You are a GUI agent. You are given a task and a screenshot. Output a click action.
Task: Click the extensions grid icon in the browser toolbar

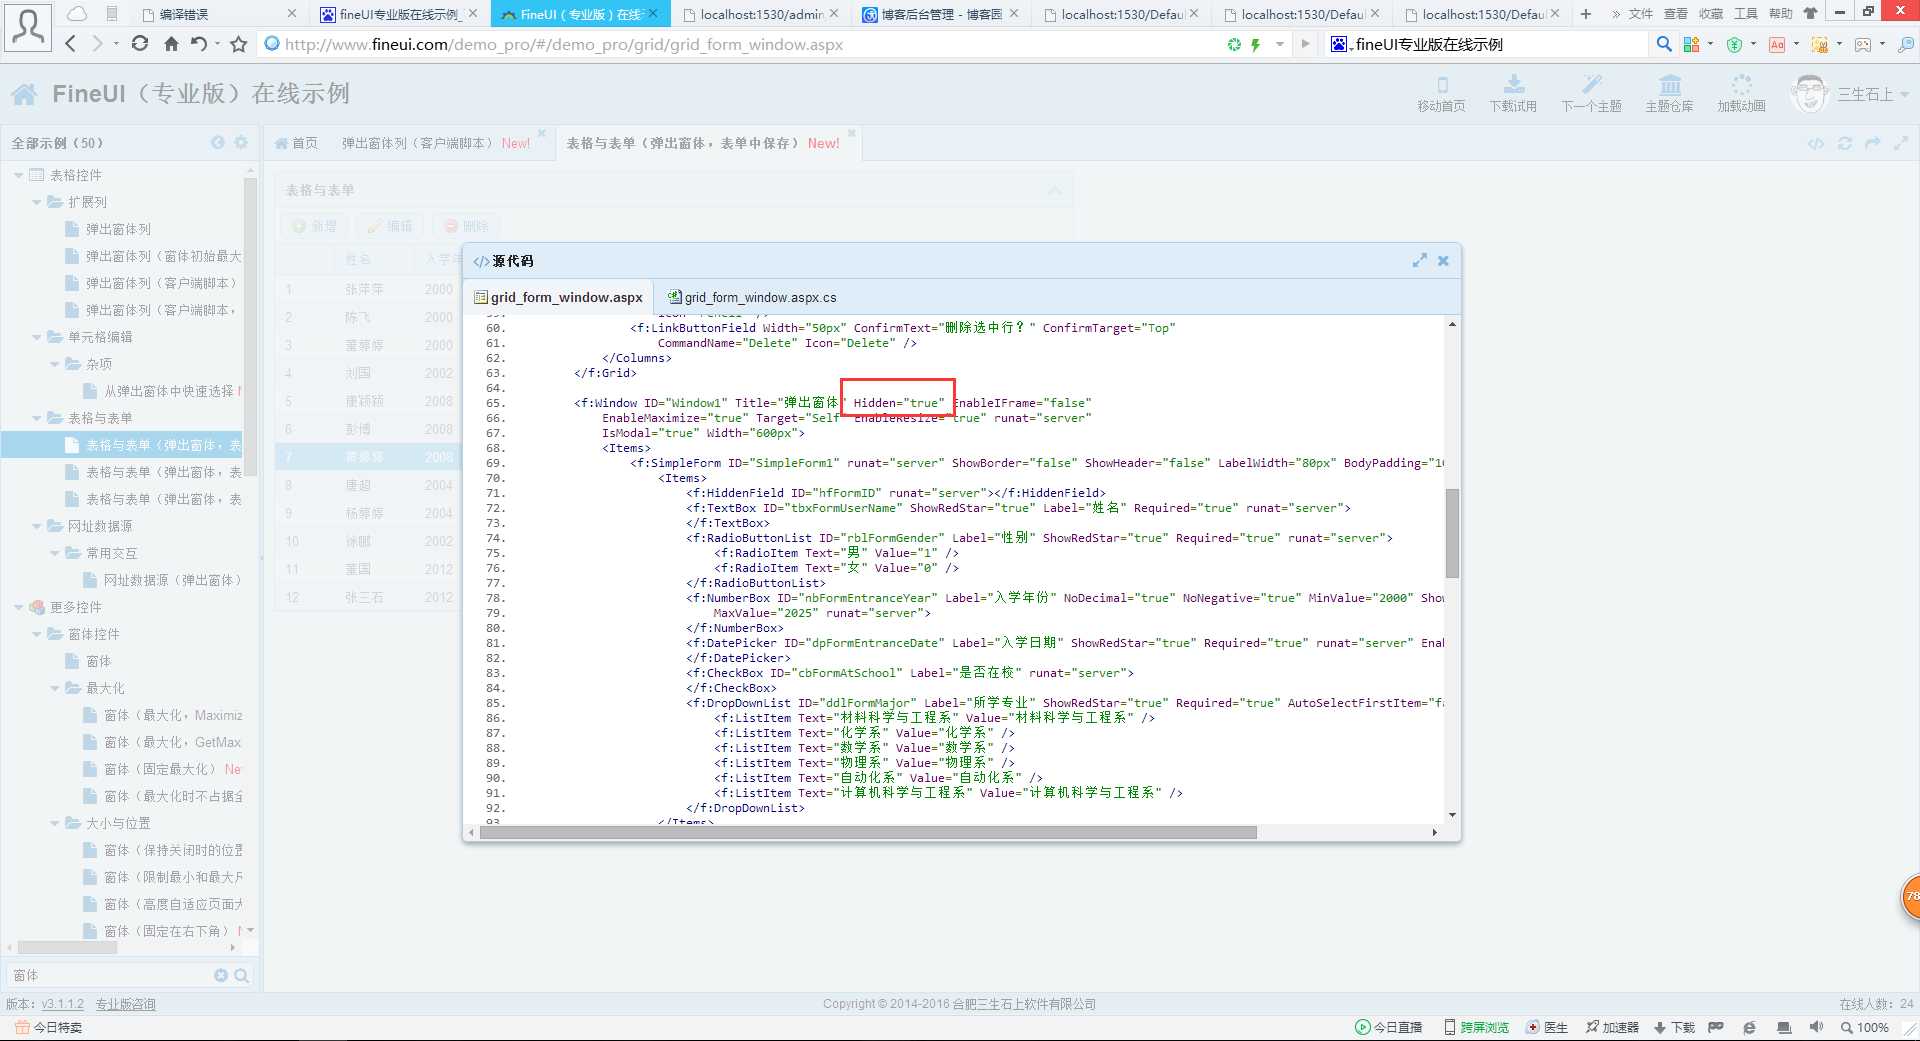[1691, 44]
